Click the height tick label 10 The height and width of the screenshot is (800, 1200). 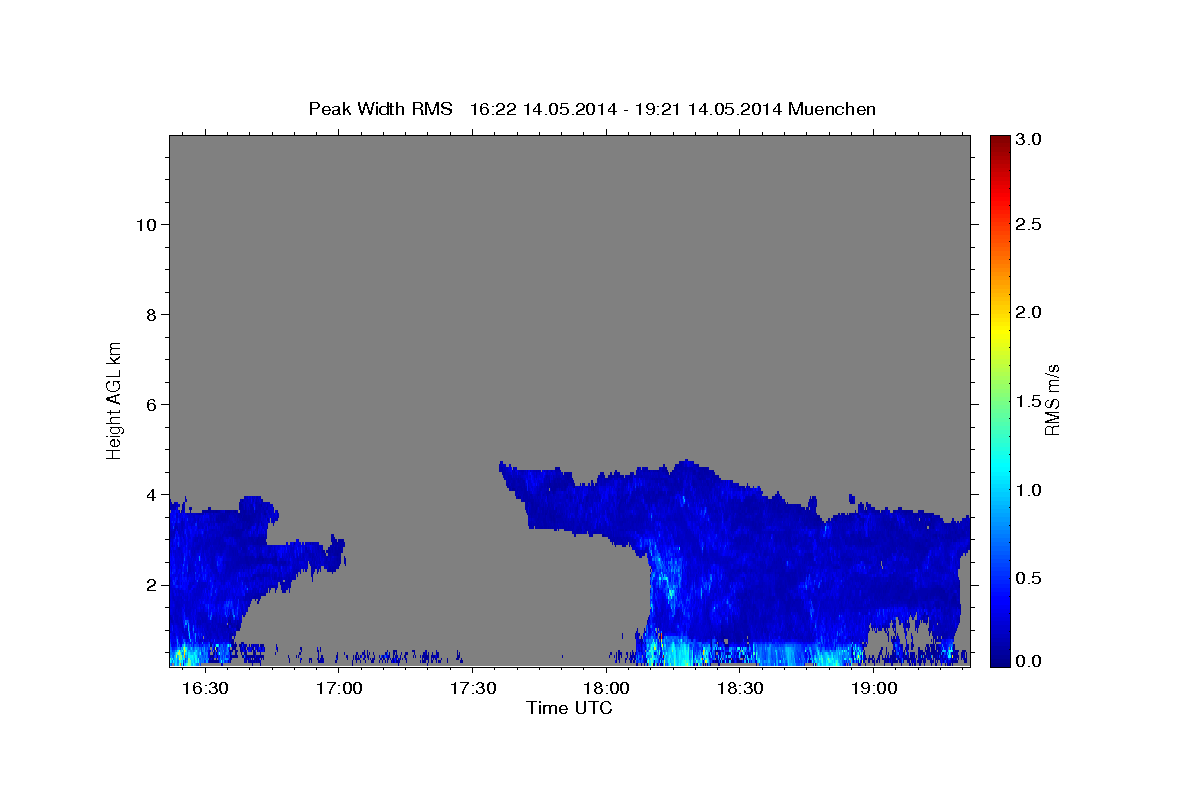click(145, 224)
